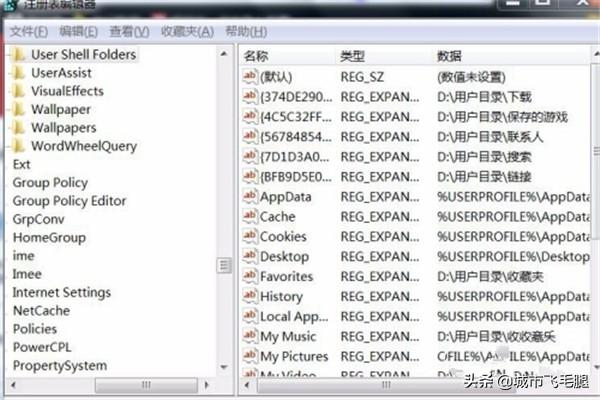Click the User Shell Folders folder icon
Image resolution: width=600 pixels, height=400 pixels.
[18, 54]
